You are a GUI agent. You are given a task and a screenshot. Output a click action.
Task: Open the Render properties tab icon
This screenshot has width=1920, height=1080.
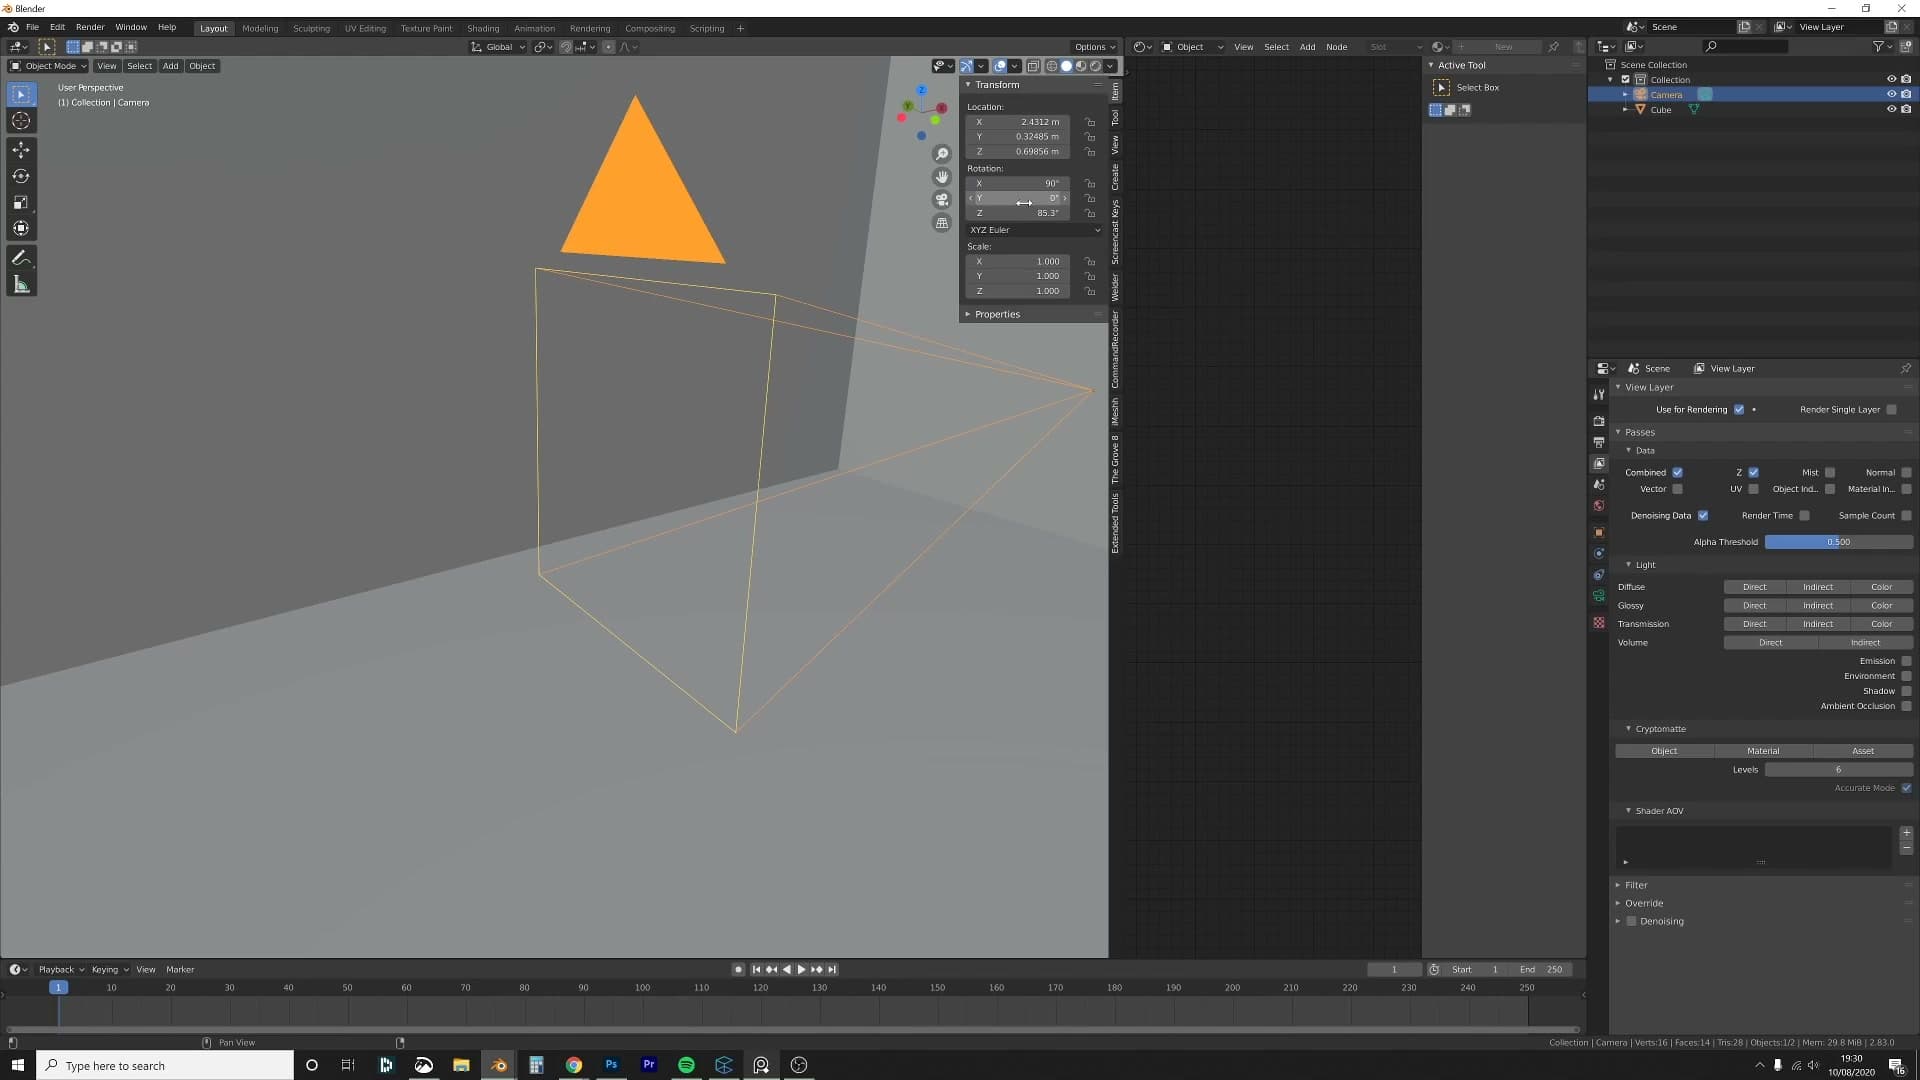1599,421
